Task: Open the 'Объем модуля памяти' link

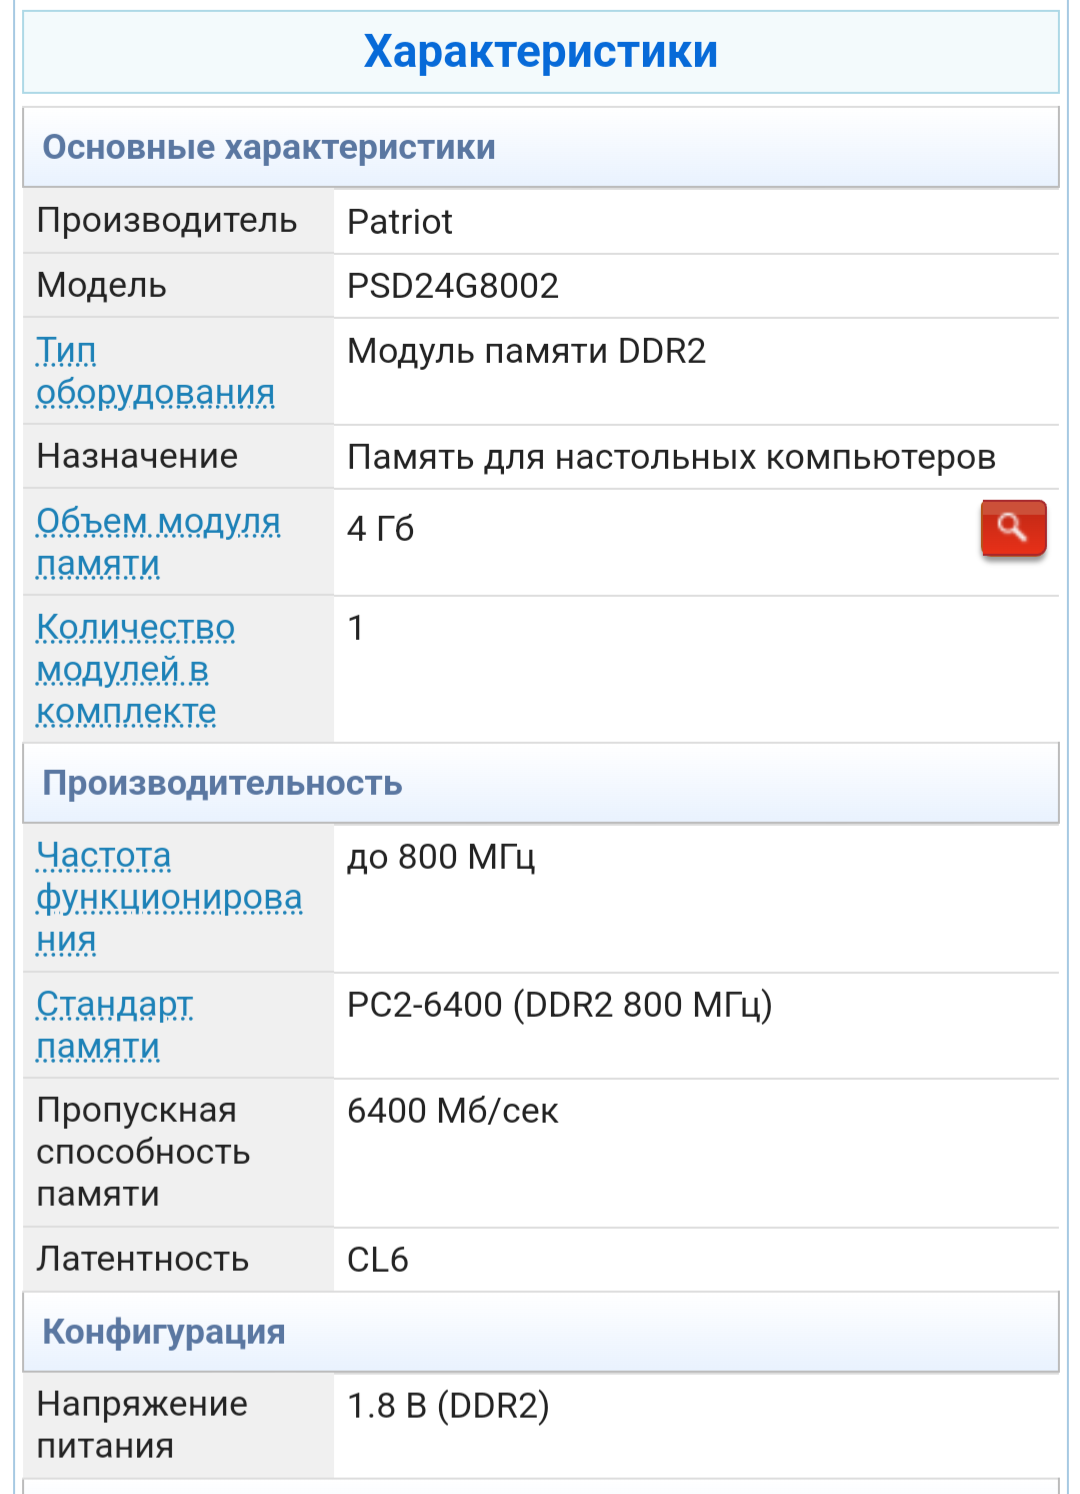Action: [158, 542]
